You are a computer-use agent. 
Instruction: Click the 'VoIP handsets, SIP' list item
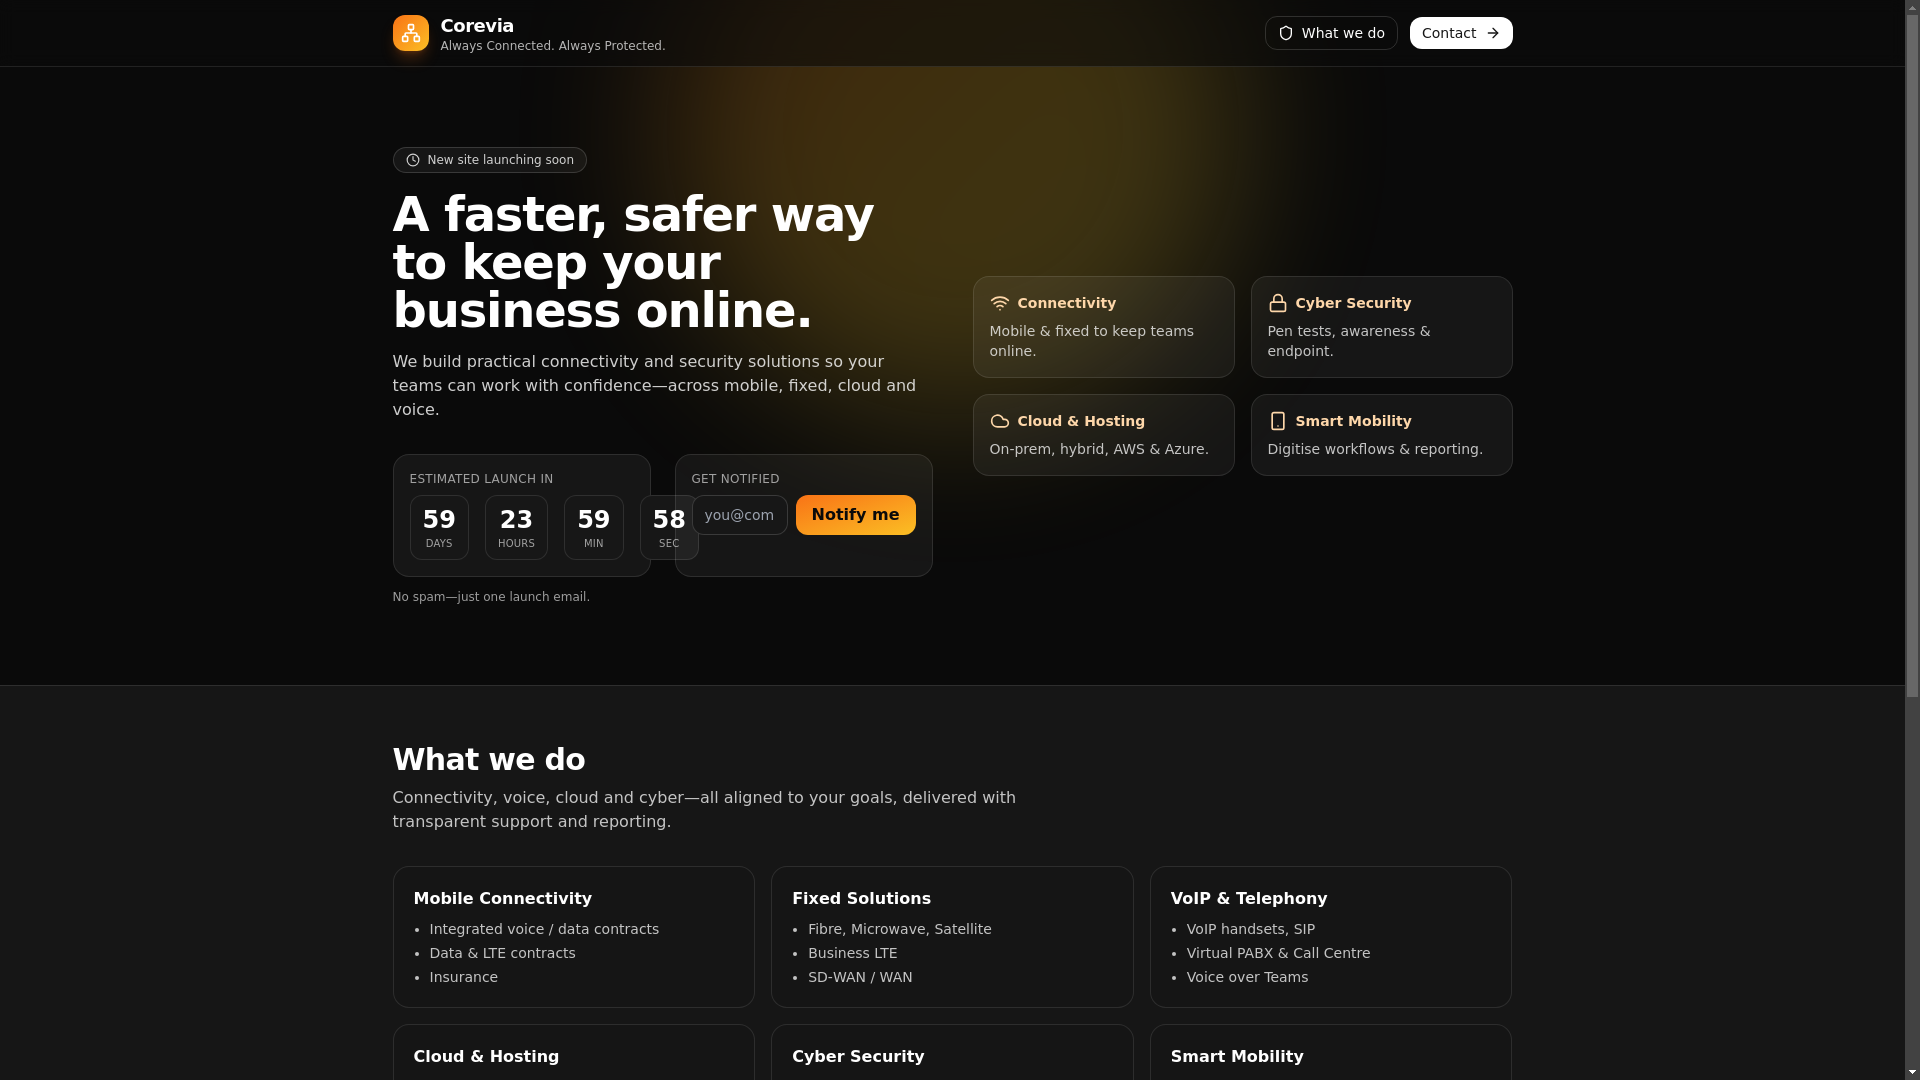(1251, 929)
